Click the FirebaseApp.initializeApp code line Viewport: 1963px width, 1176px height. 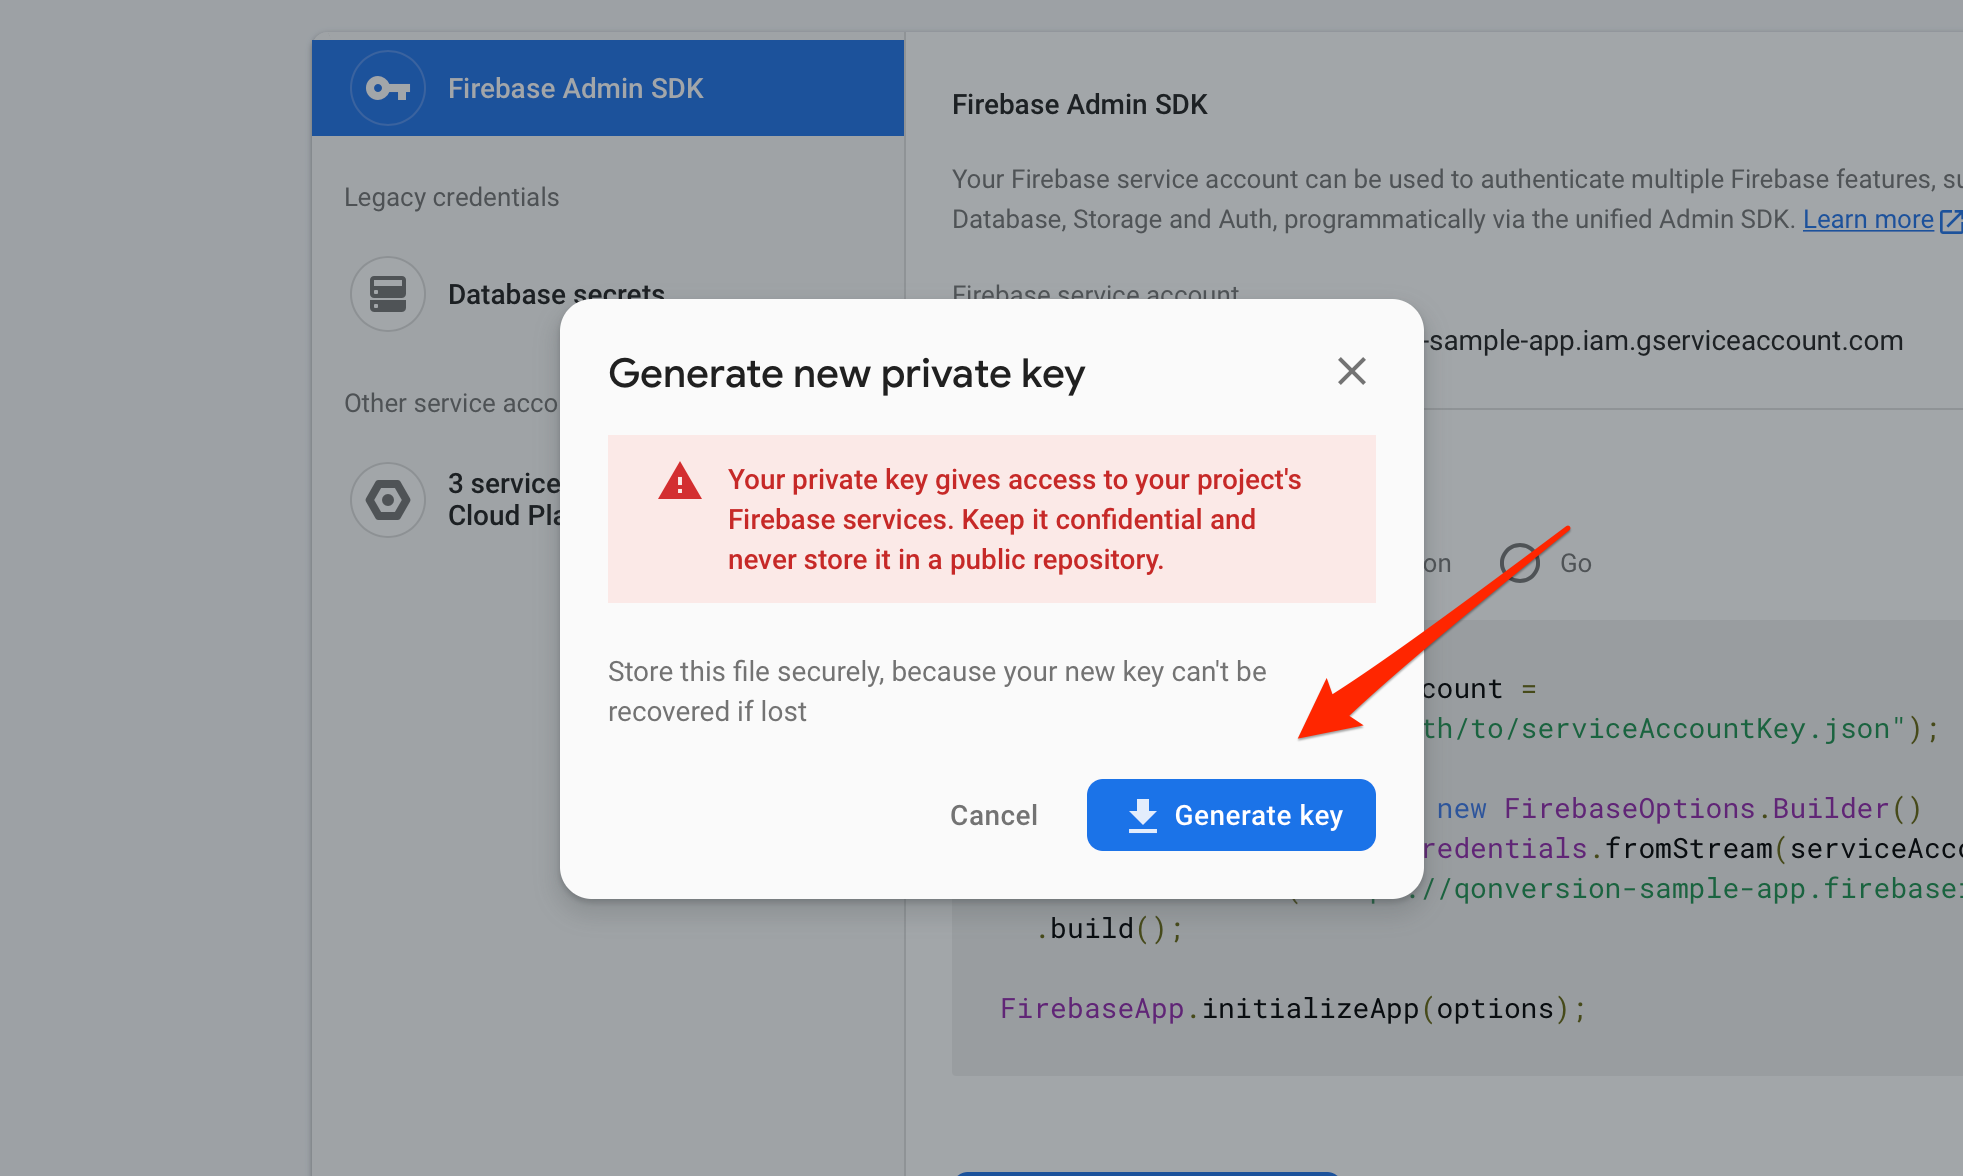(1293, 1009)
